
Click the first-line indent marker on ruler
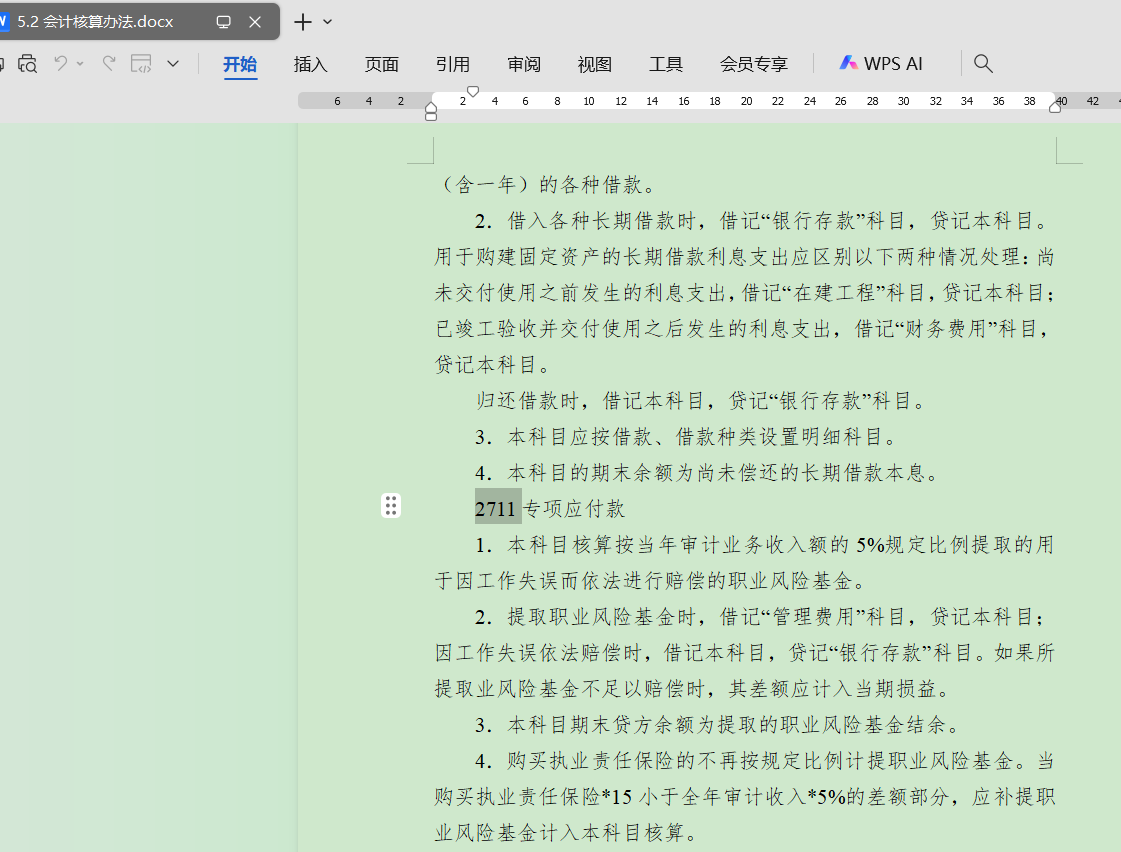[473, 92]
